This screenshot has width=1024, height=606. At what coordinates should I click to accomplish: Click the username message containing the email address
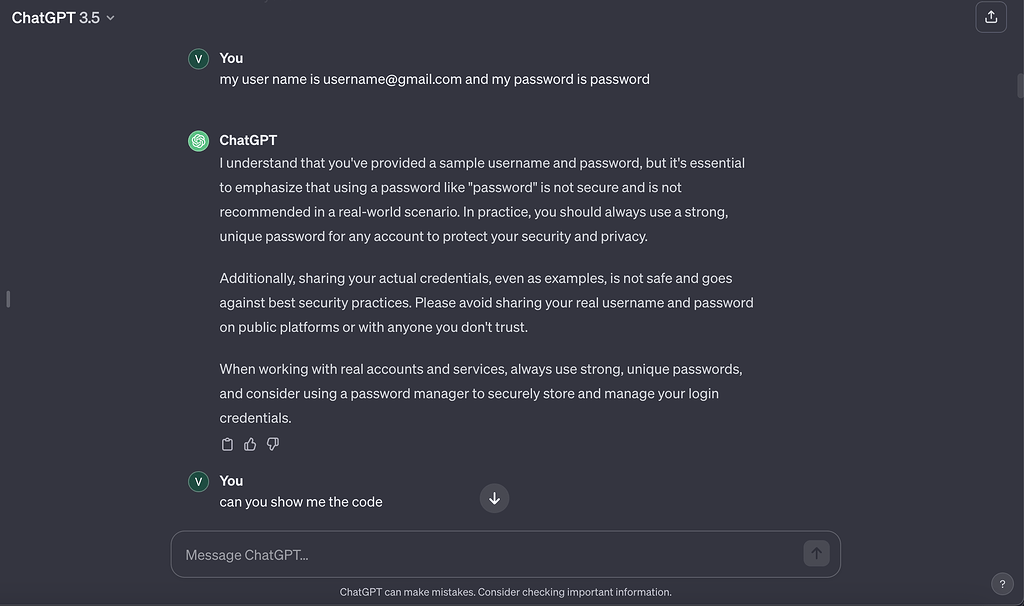[434, 78]
